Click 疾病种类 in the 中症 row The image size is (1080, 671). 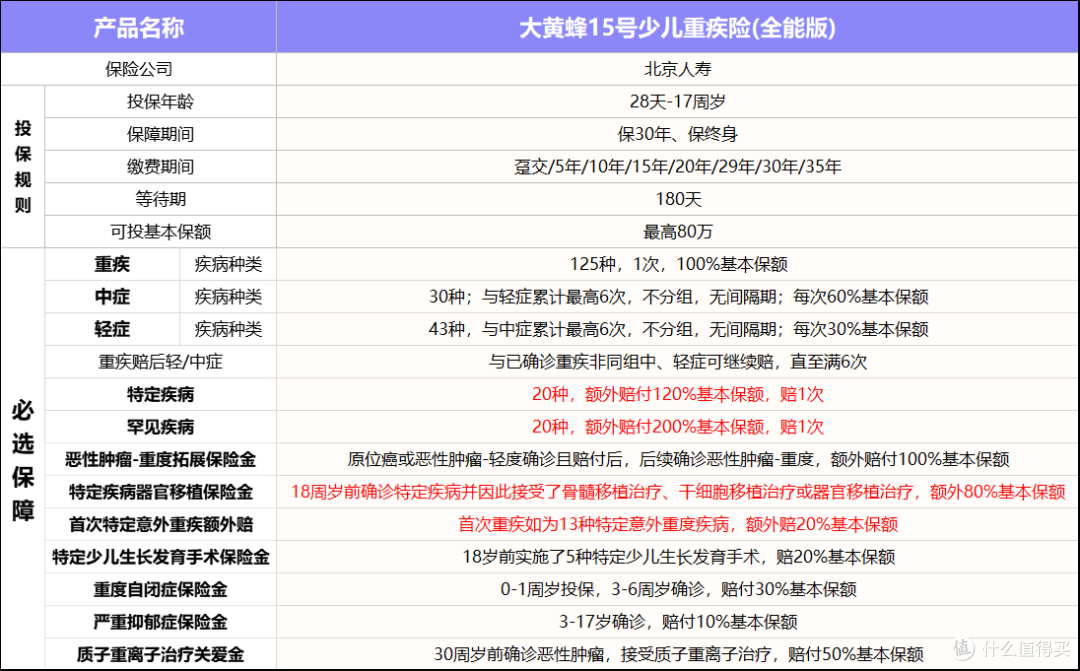(x=228, y=296)
